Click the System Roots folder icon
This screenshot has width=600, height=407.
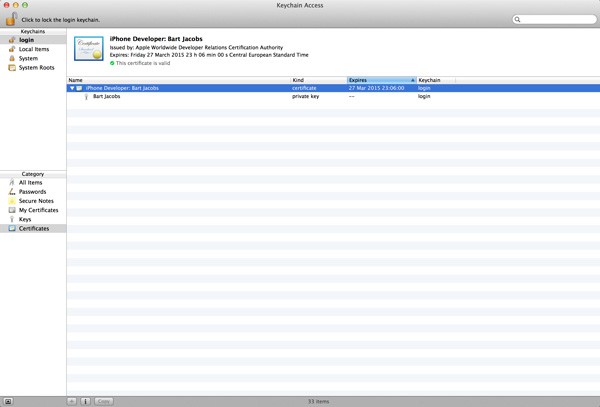tap(12, 67)
